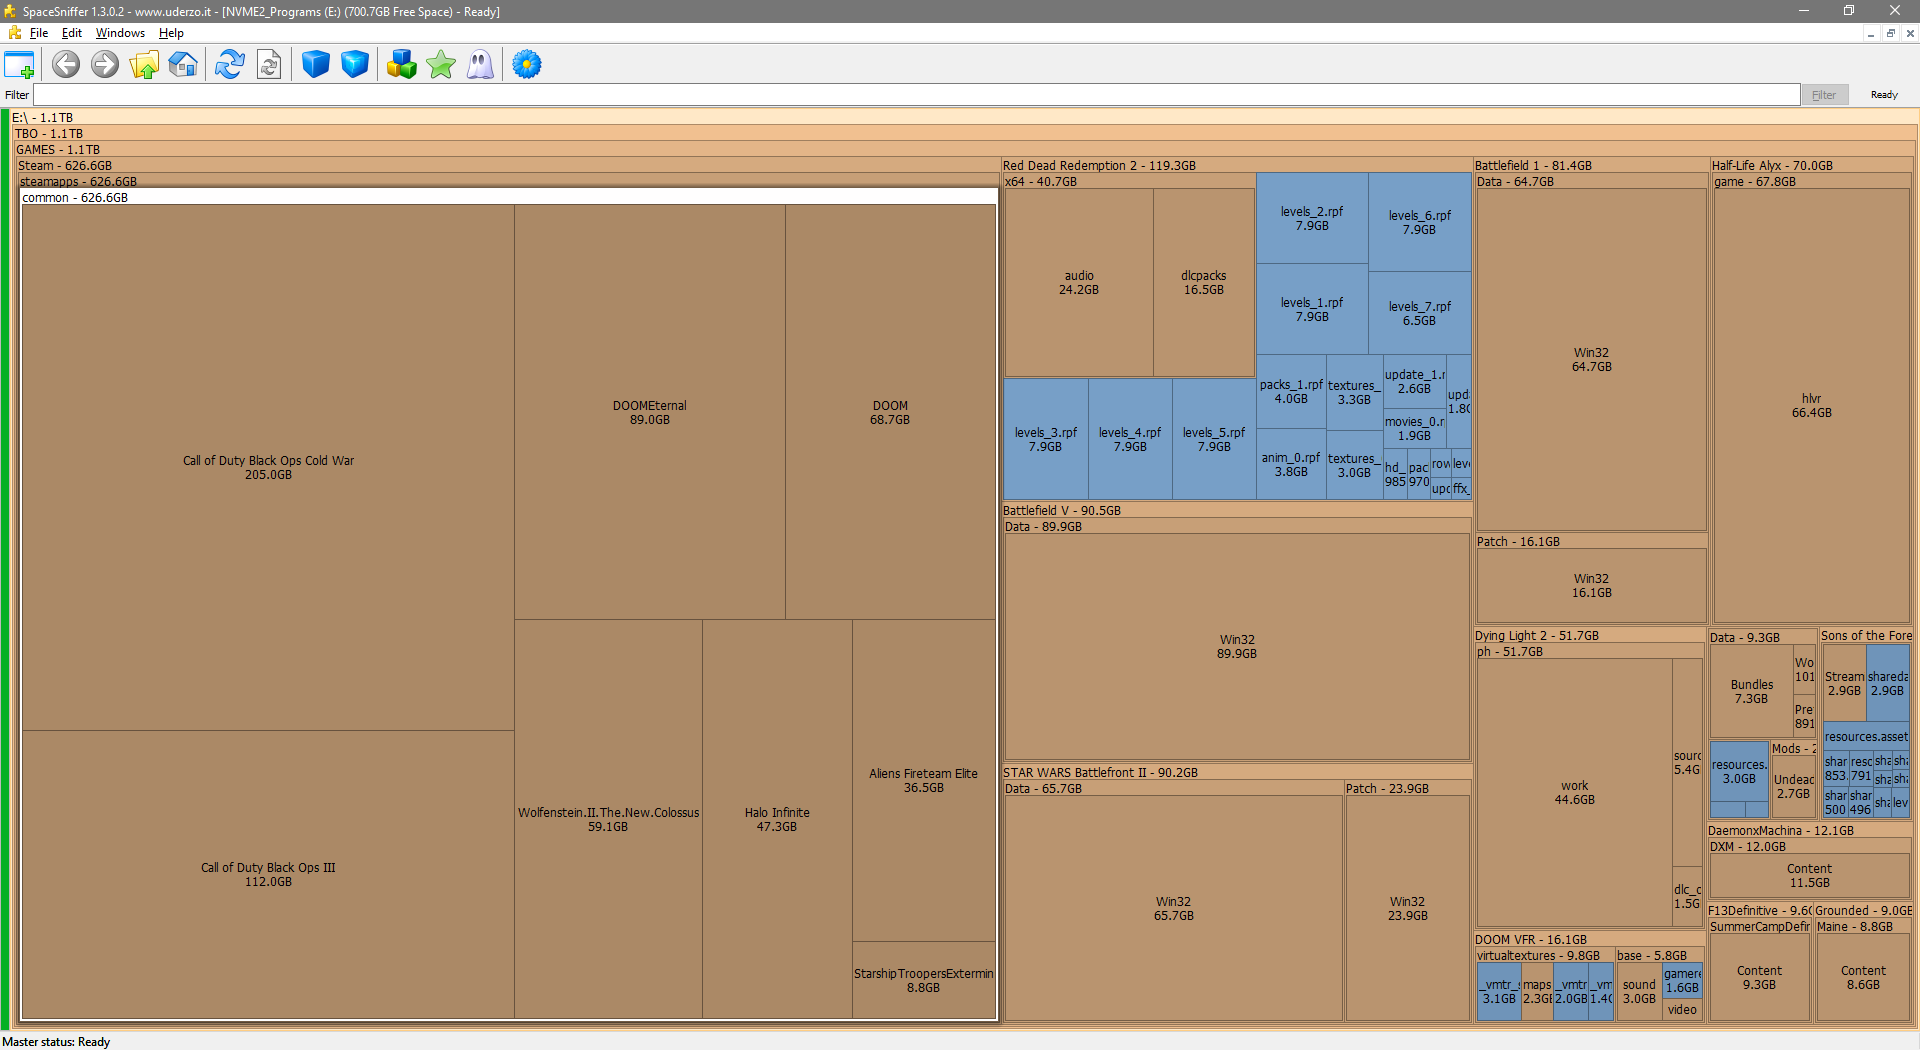This screenshot has width=1920, height=1050.
Task: Select file packs_1.rpf 4.0GB
Action: [x=1291, y=391]
